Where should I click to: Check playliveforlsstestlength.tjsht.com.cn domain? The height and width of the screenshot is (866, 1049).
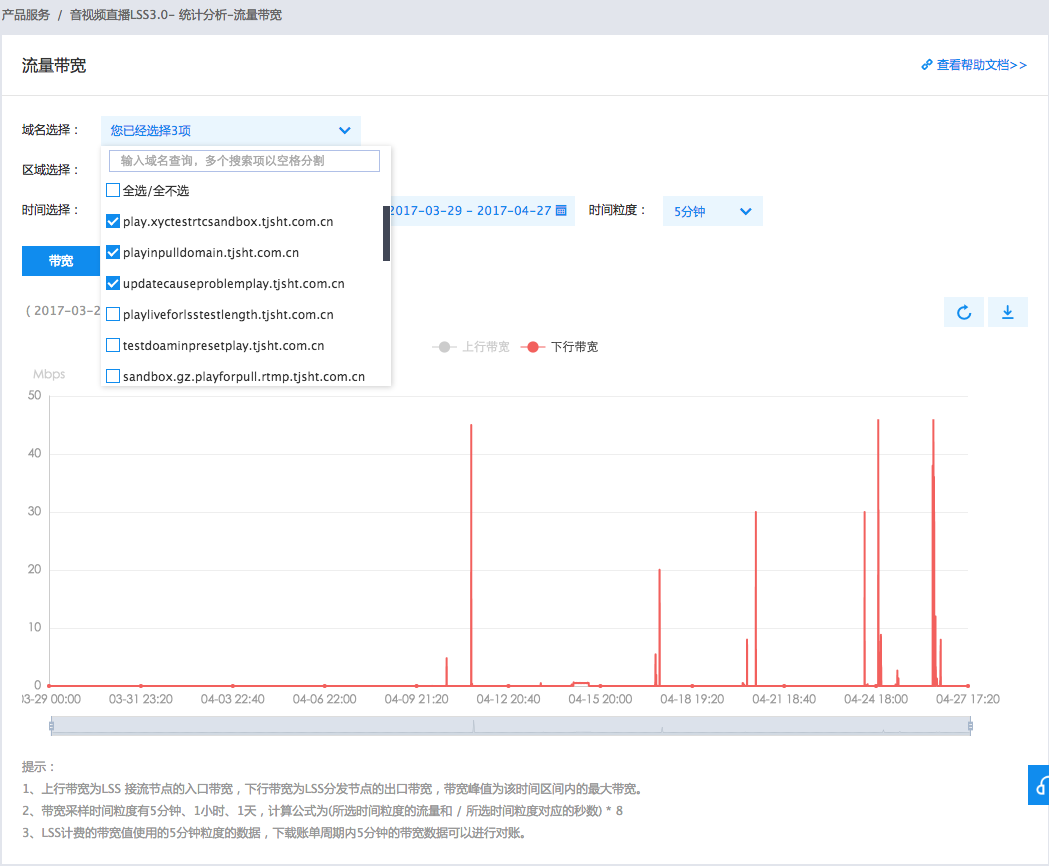point(113,315)
